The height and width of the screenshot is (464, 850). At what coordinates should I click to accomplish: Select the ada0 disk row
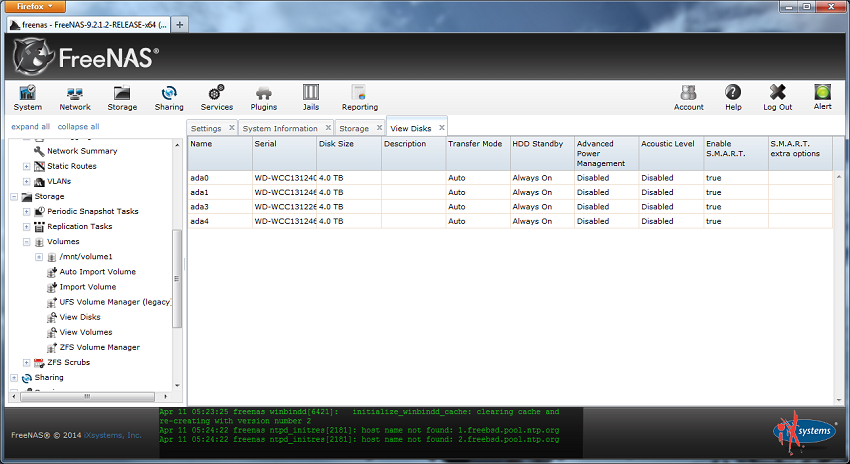point(510,178)
